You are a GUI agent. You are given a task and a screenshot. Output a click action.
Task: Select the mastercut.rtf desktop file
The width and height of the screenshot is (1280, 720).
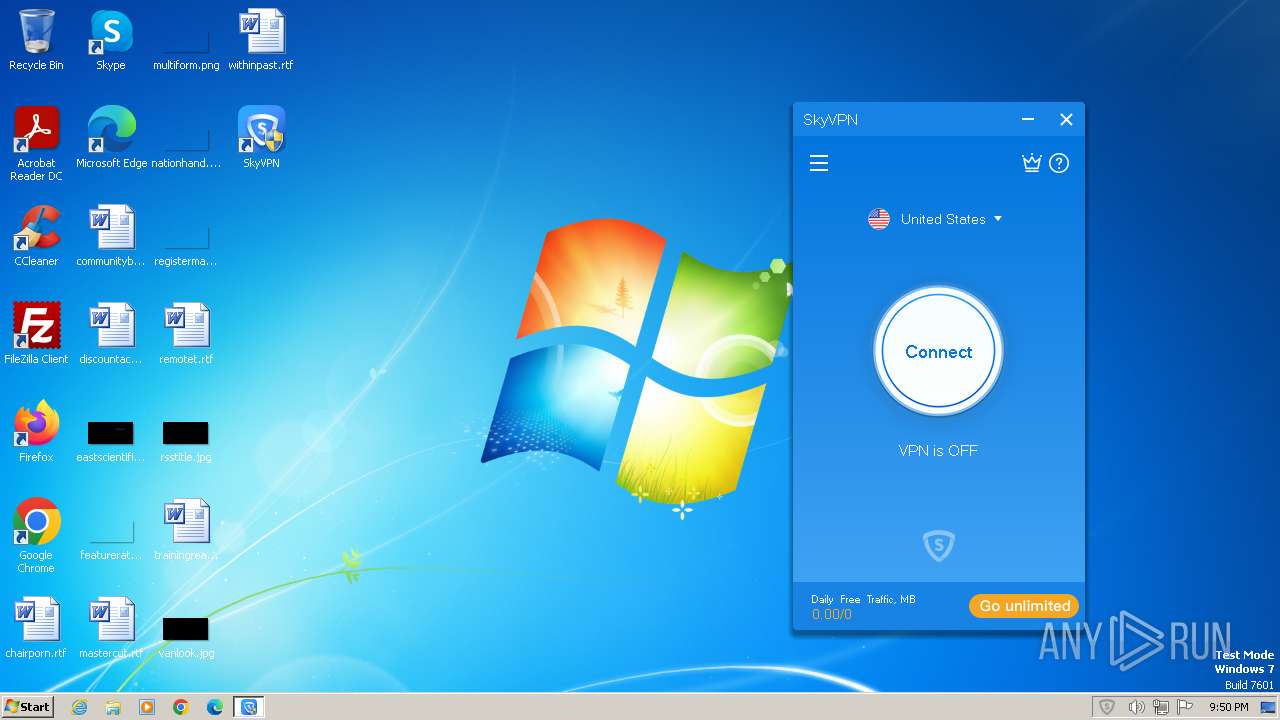point(111,628)
